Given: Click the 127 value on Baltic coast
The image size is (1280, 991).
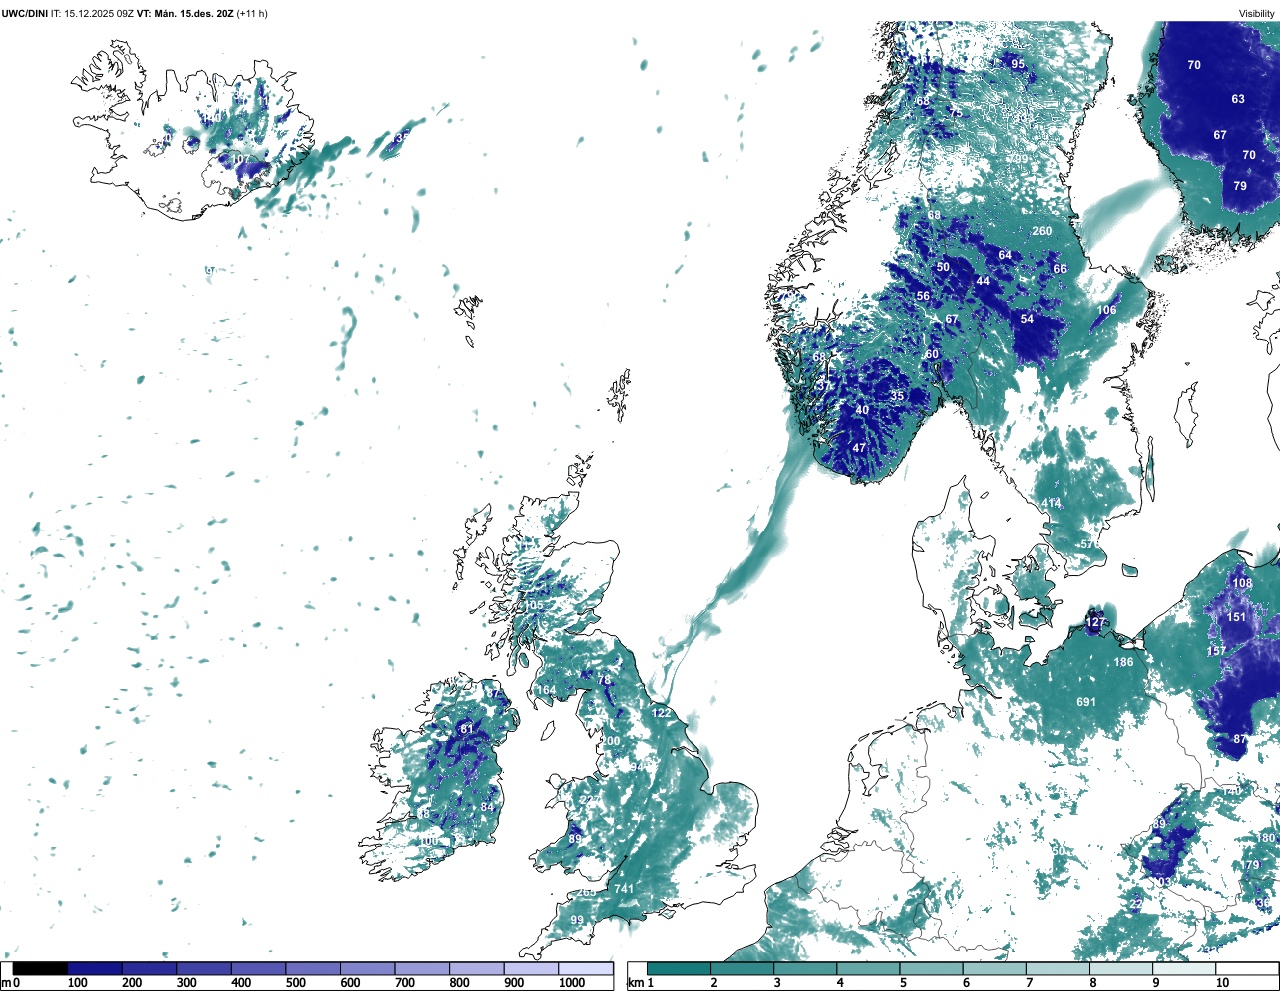Looking at the screenshot, I should coord(1096,622).
